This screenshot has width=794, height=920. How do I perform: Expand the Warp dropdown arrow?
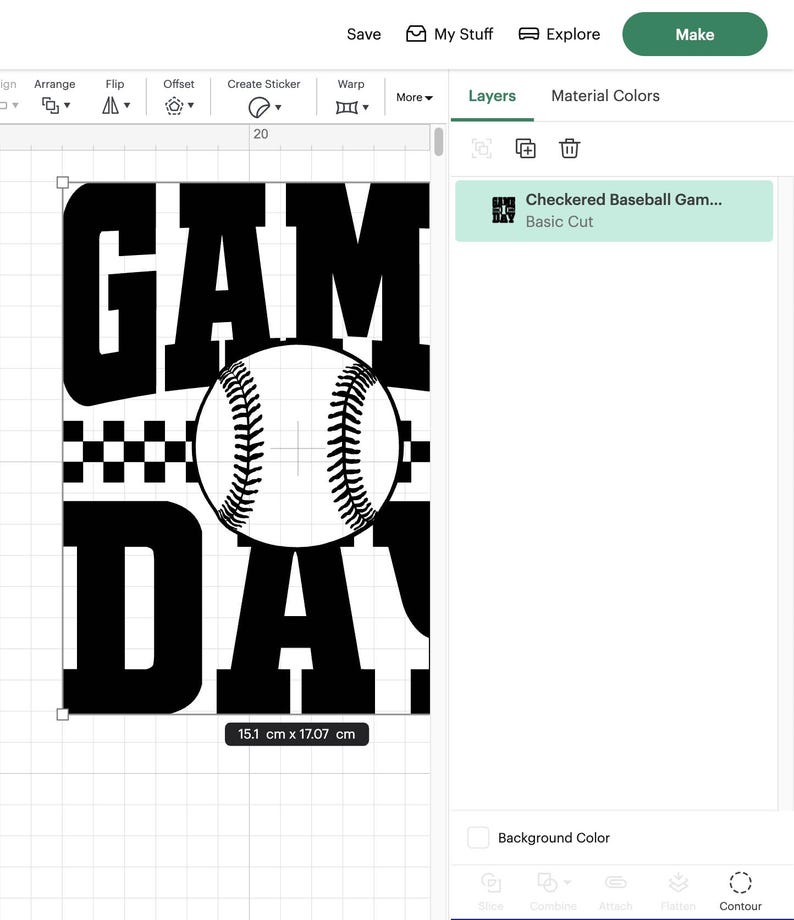click(x=366, y=107)
